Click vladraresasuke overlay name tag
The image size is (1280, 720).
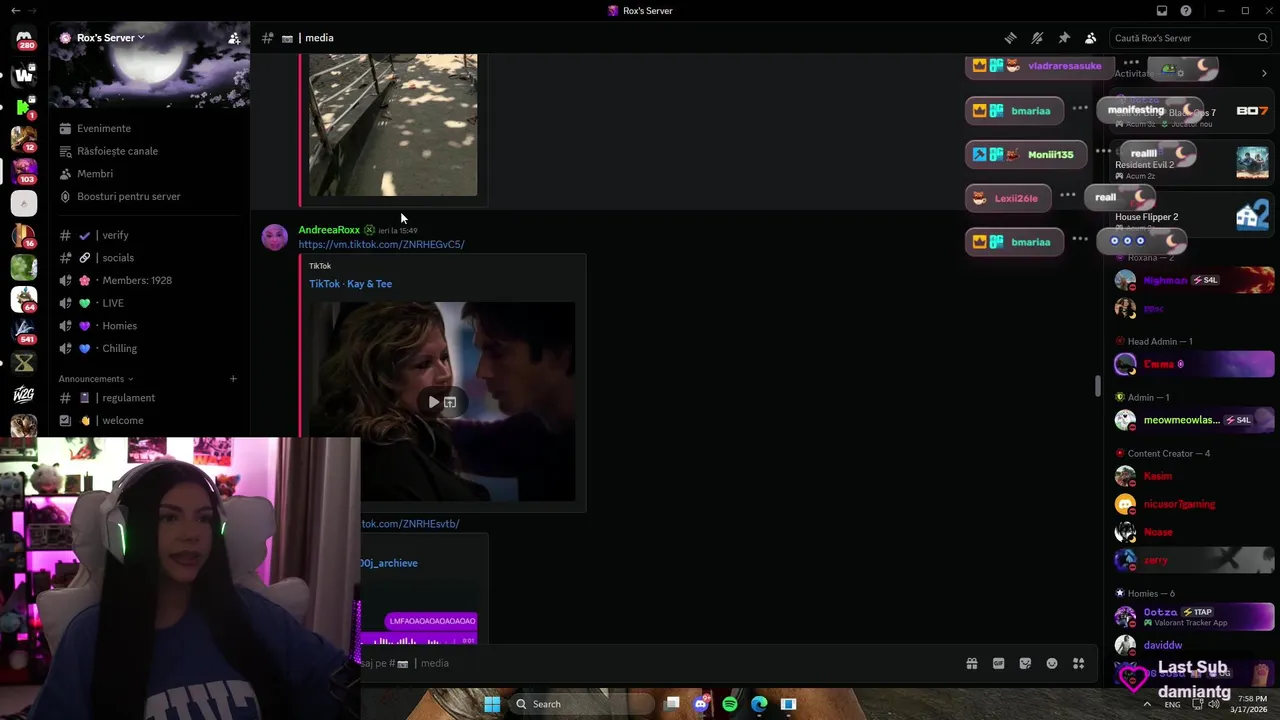pos(1040,66)
